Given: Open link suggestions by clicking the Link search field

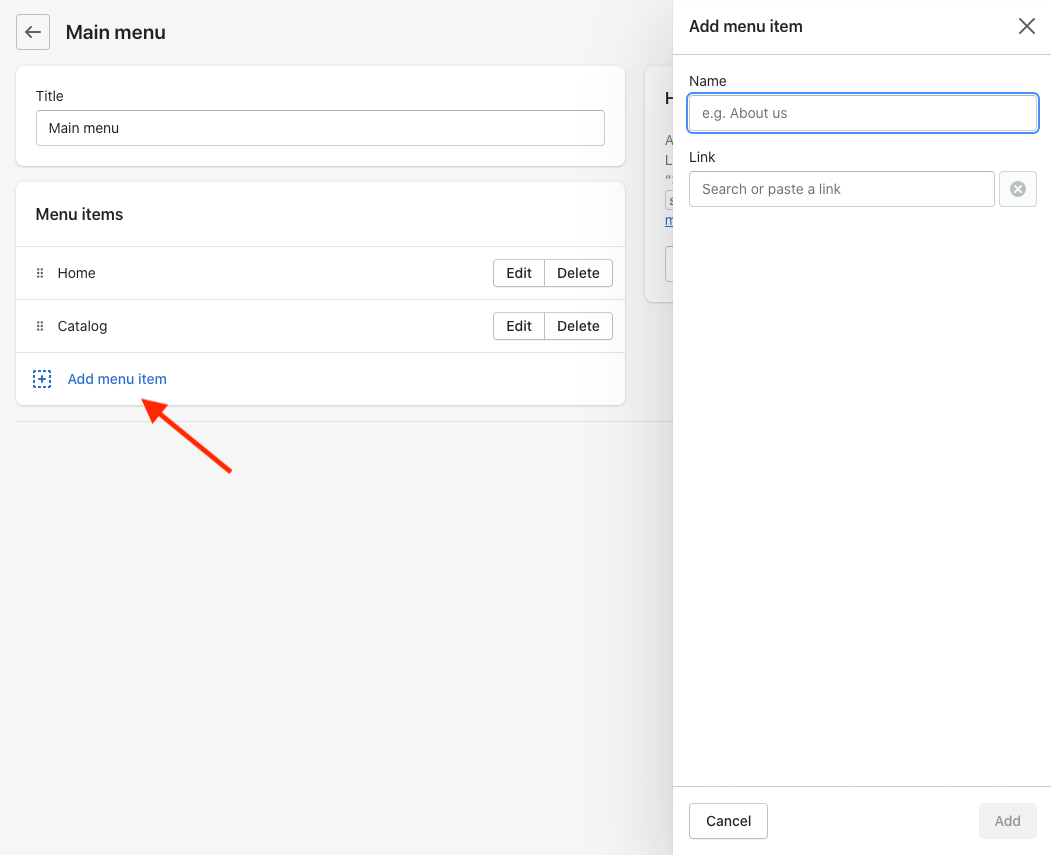Looking at the screenshot, I should coord(841,189).
